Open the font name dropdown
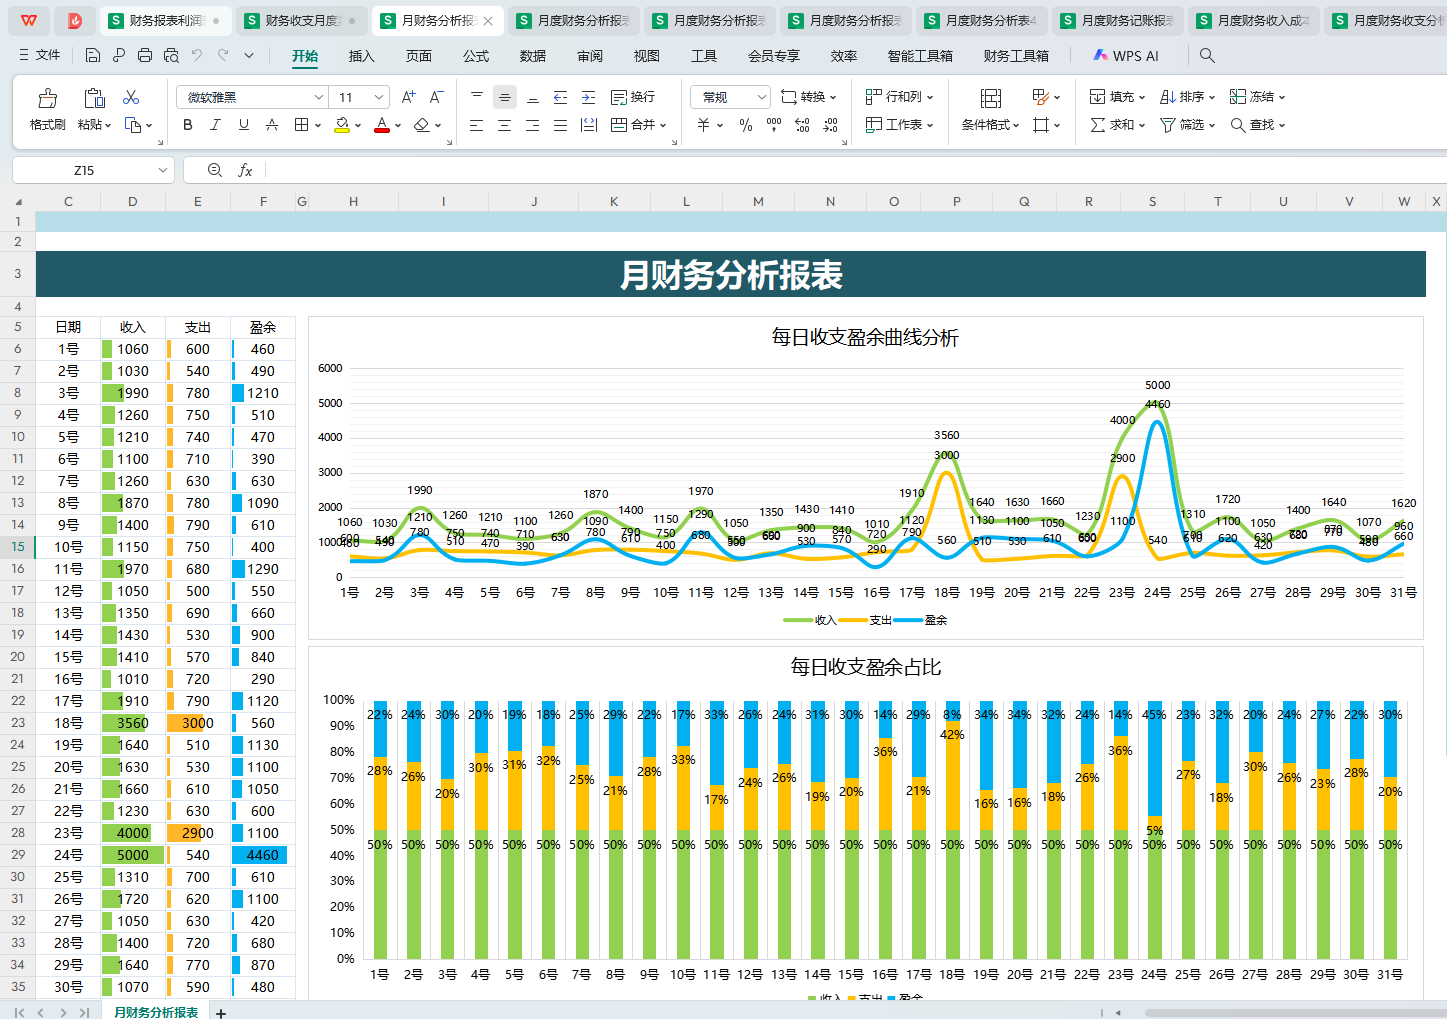This screenshot has height=1019, width=1447. coord(318,96)
